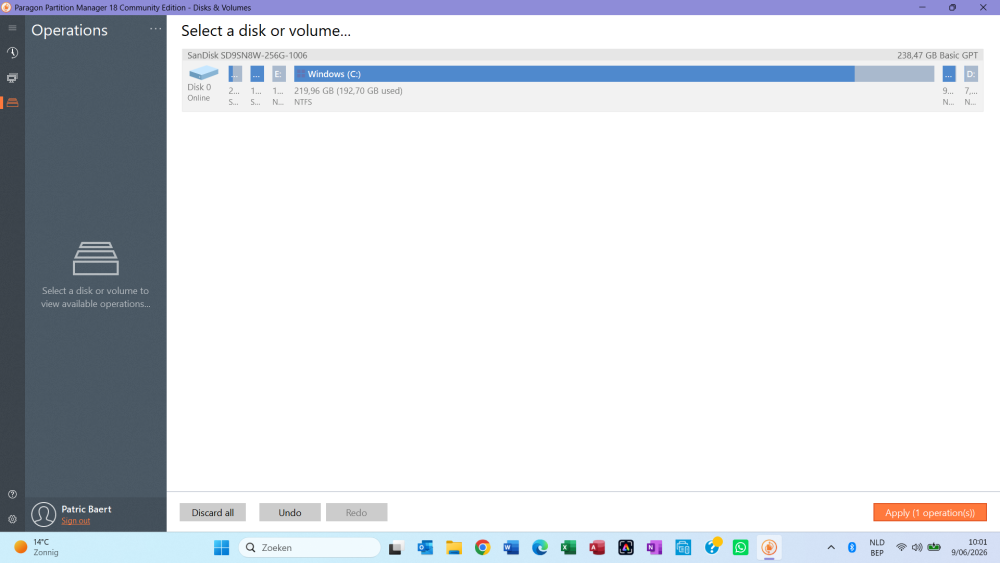Open Excel from the taskbar
Screen dimensions: 1000x563
click(568, 547)
